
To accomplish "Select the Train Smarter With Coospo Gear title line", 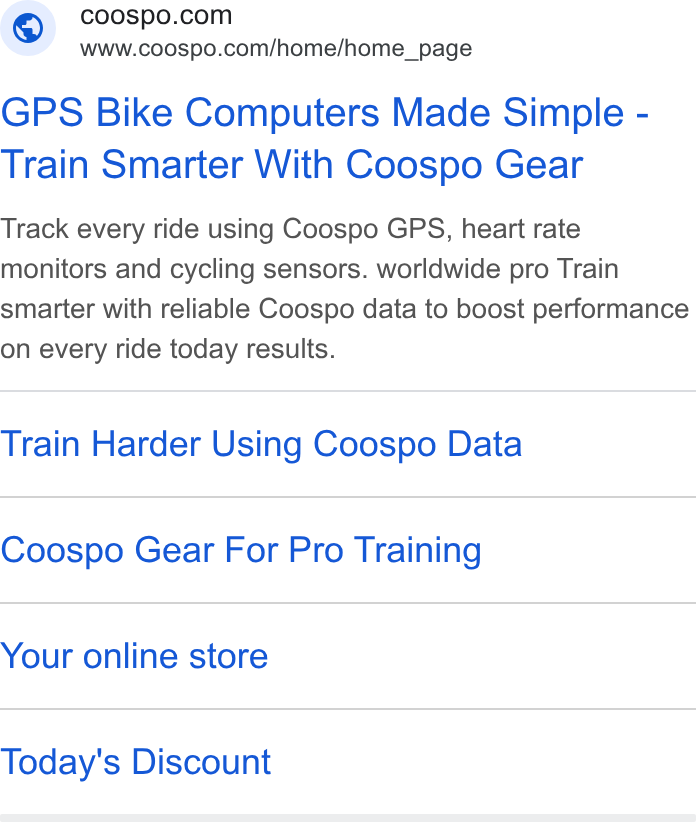I will point(291,165).
